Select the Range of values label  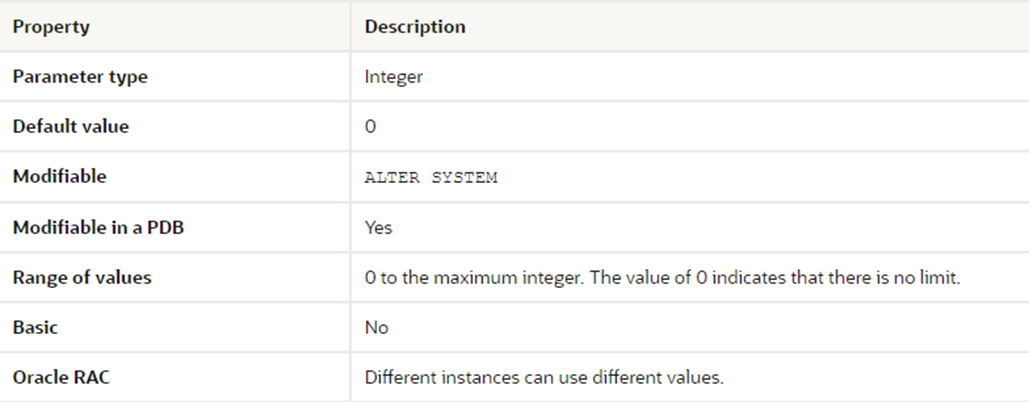pos(82,277)
